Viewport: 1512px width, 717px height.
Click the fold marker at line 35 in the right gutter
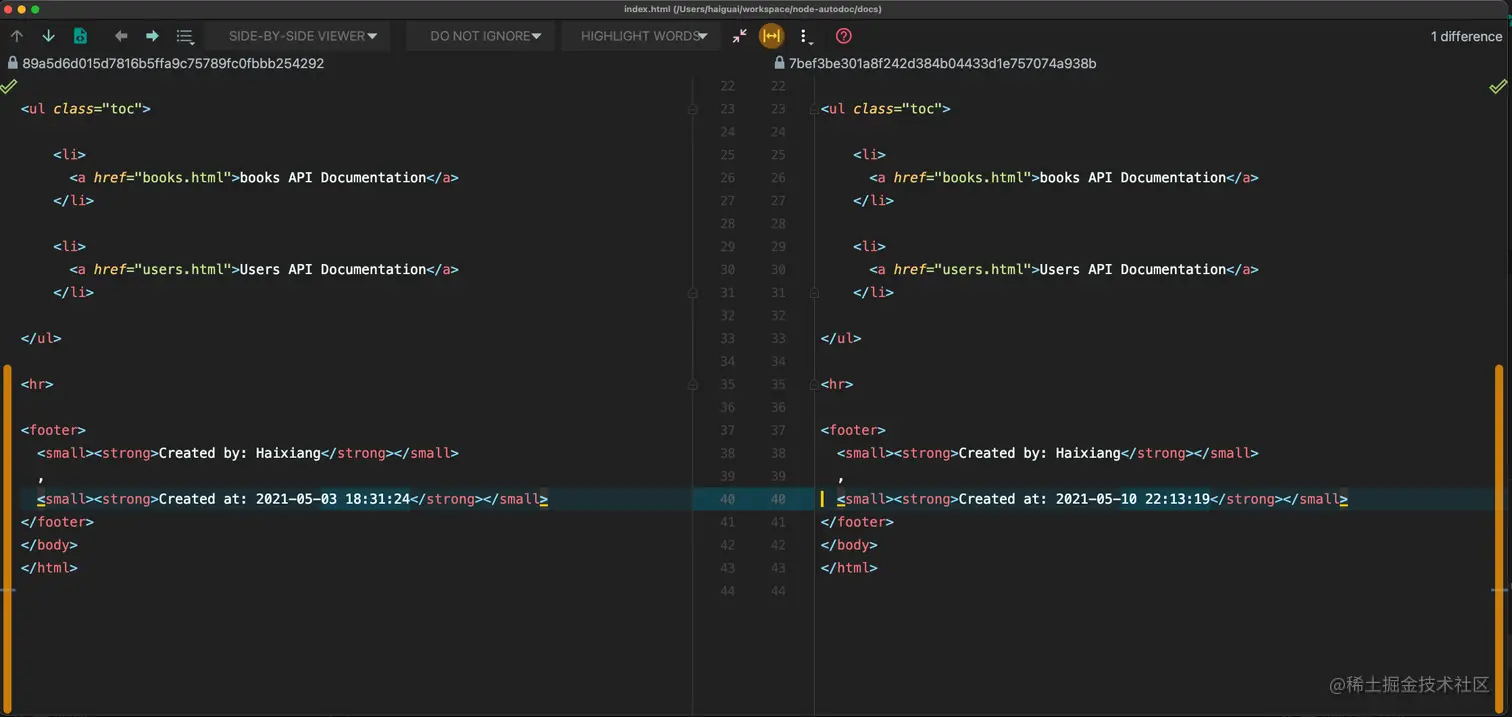click(814, 385)
